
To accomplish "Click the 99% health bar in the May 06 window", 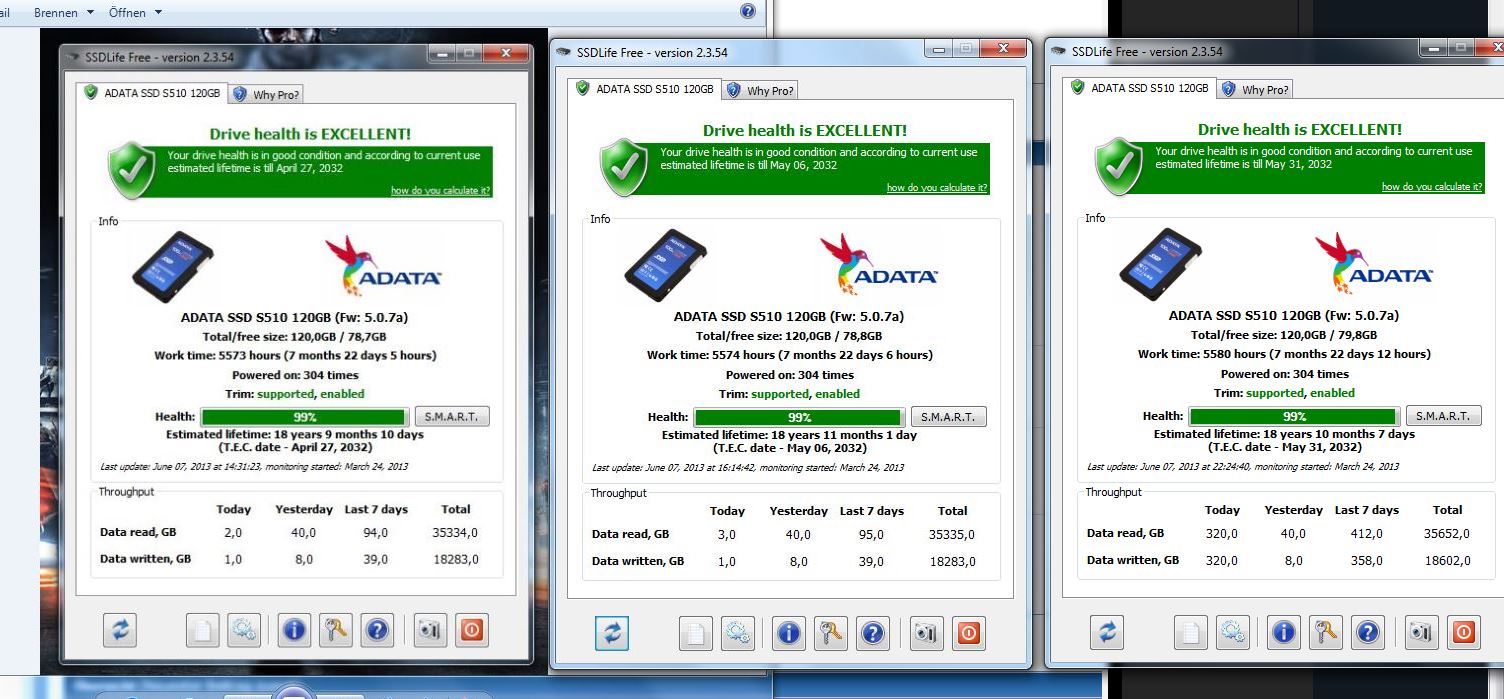I will click(800, 417).
